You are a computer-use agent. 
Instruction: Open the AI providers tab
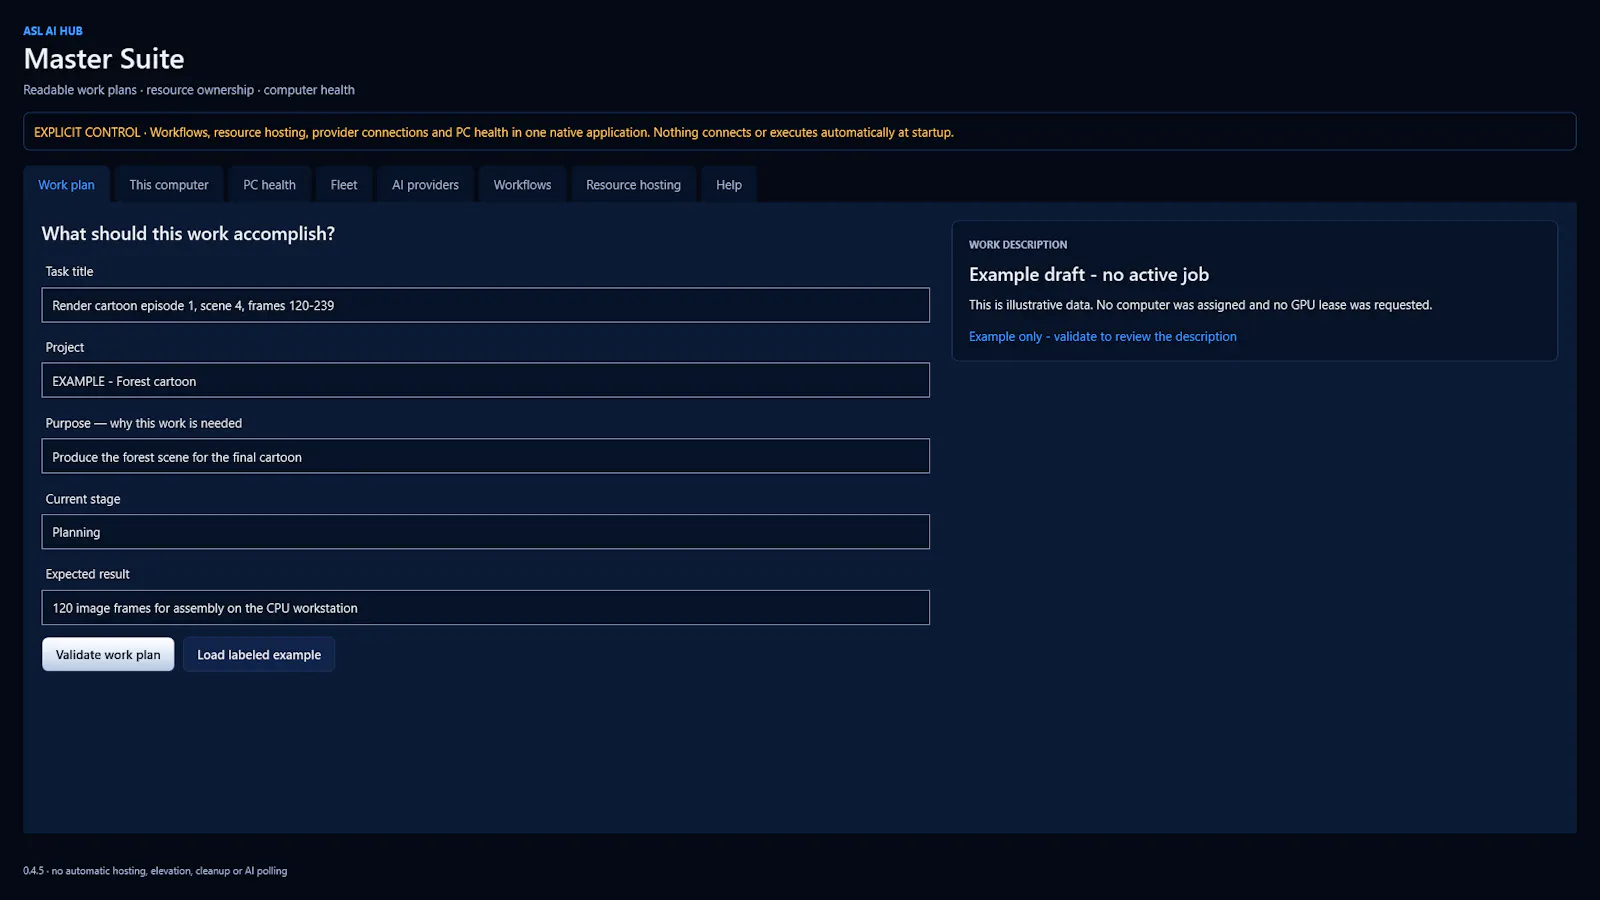pos(425,185)
